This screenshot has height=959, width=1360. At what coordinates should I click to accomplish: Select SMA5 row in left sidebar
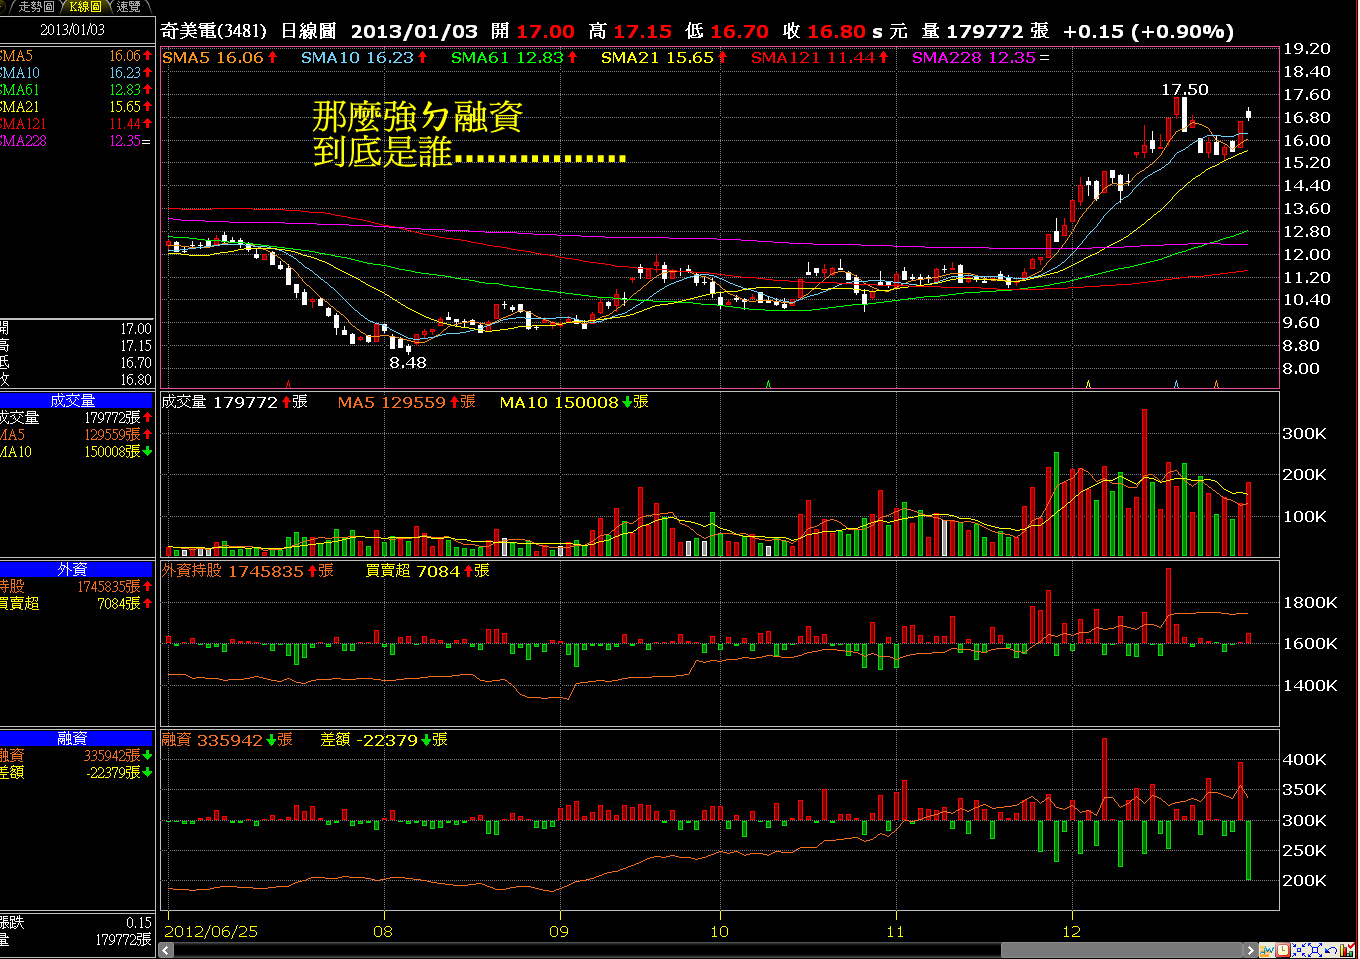click(x=76, y=56)
